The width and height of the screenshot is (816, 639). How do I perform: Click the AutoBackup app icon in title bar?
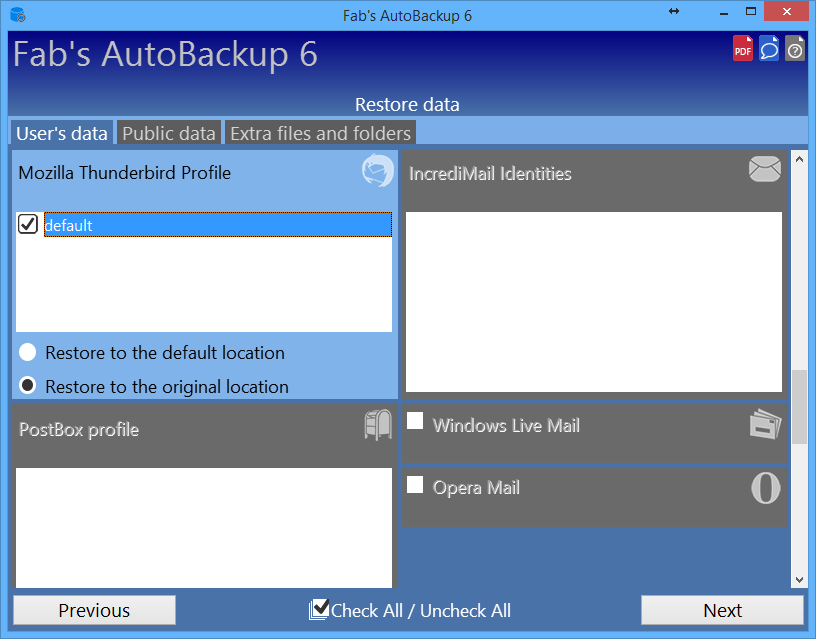point(18,15)
